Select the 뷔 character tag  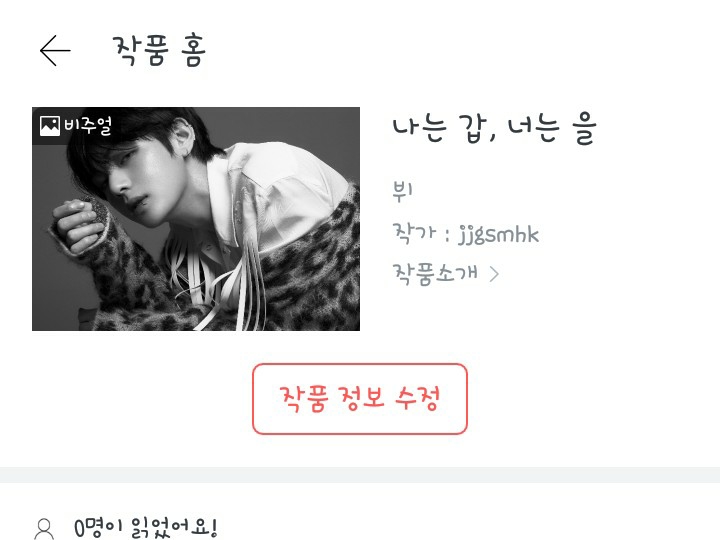(403, 191)
